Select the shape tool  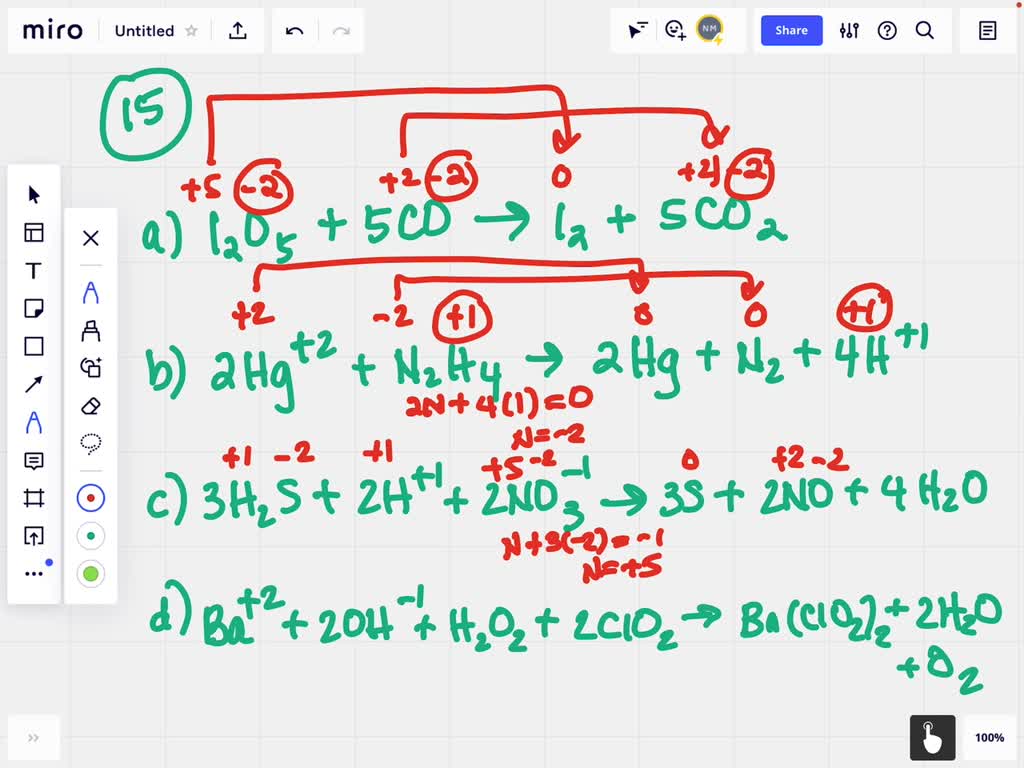click(x=34, y=346)
